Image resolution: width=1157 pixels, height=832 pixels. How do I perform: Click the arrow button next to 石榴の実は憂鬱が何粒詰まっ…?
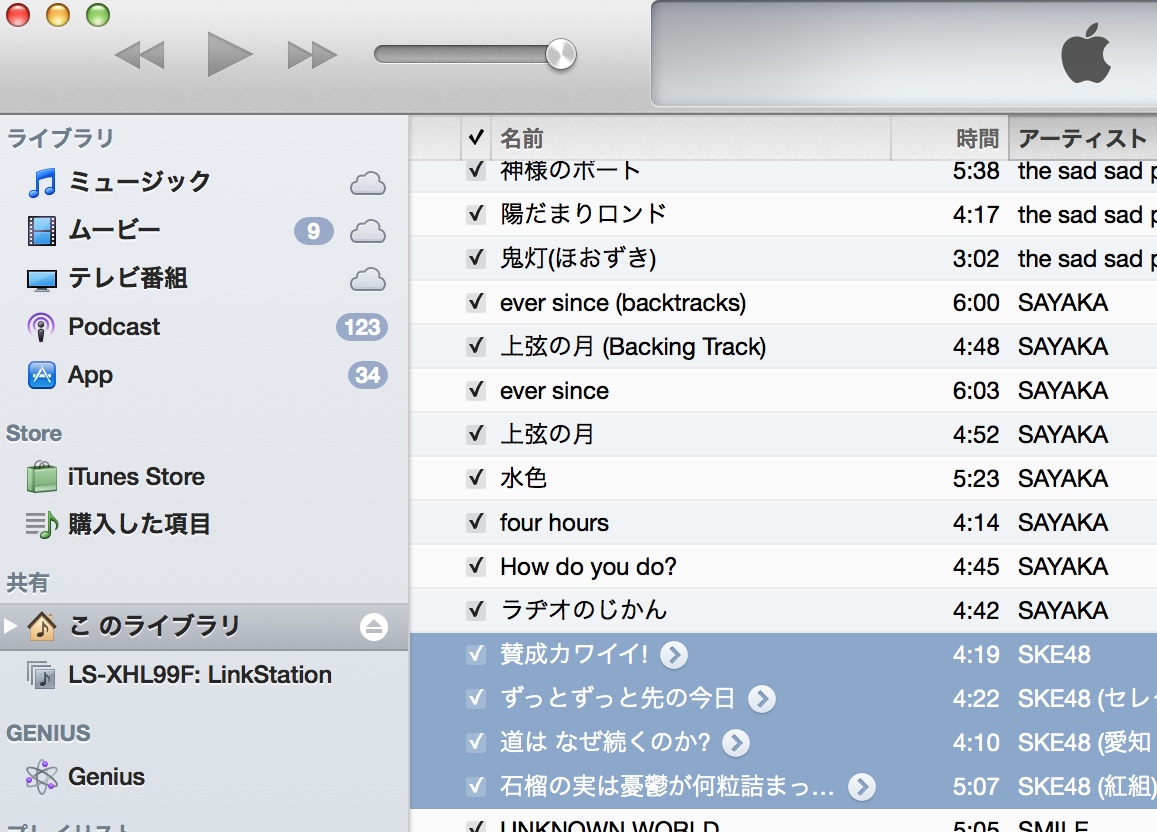862,787
